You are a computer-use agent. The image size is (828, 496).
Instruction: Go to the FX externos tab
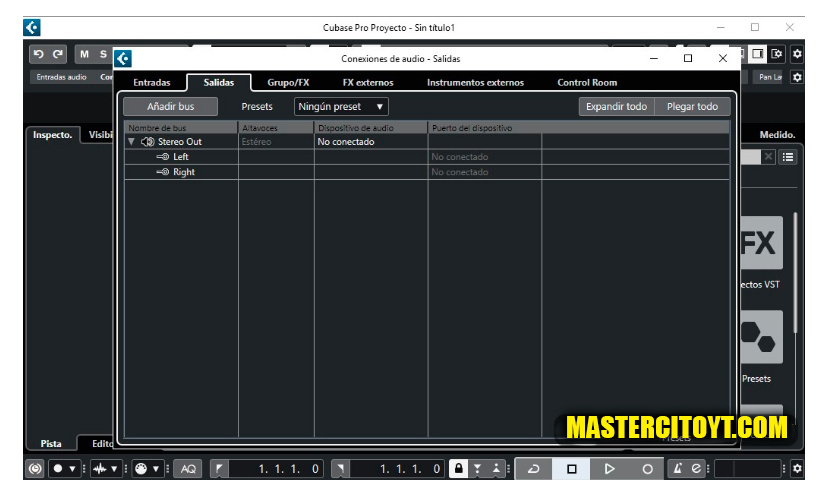click(x=368, y=82)
